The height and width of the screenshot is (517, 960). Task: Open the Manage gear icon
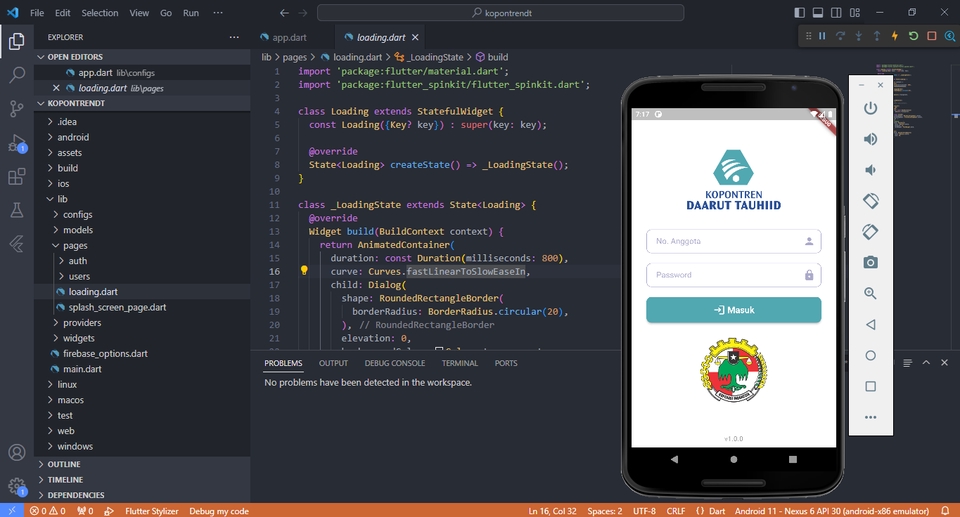17,486
